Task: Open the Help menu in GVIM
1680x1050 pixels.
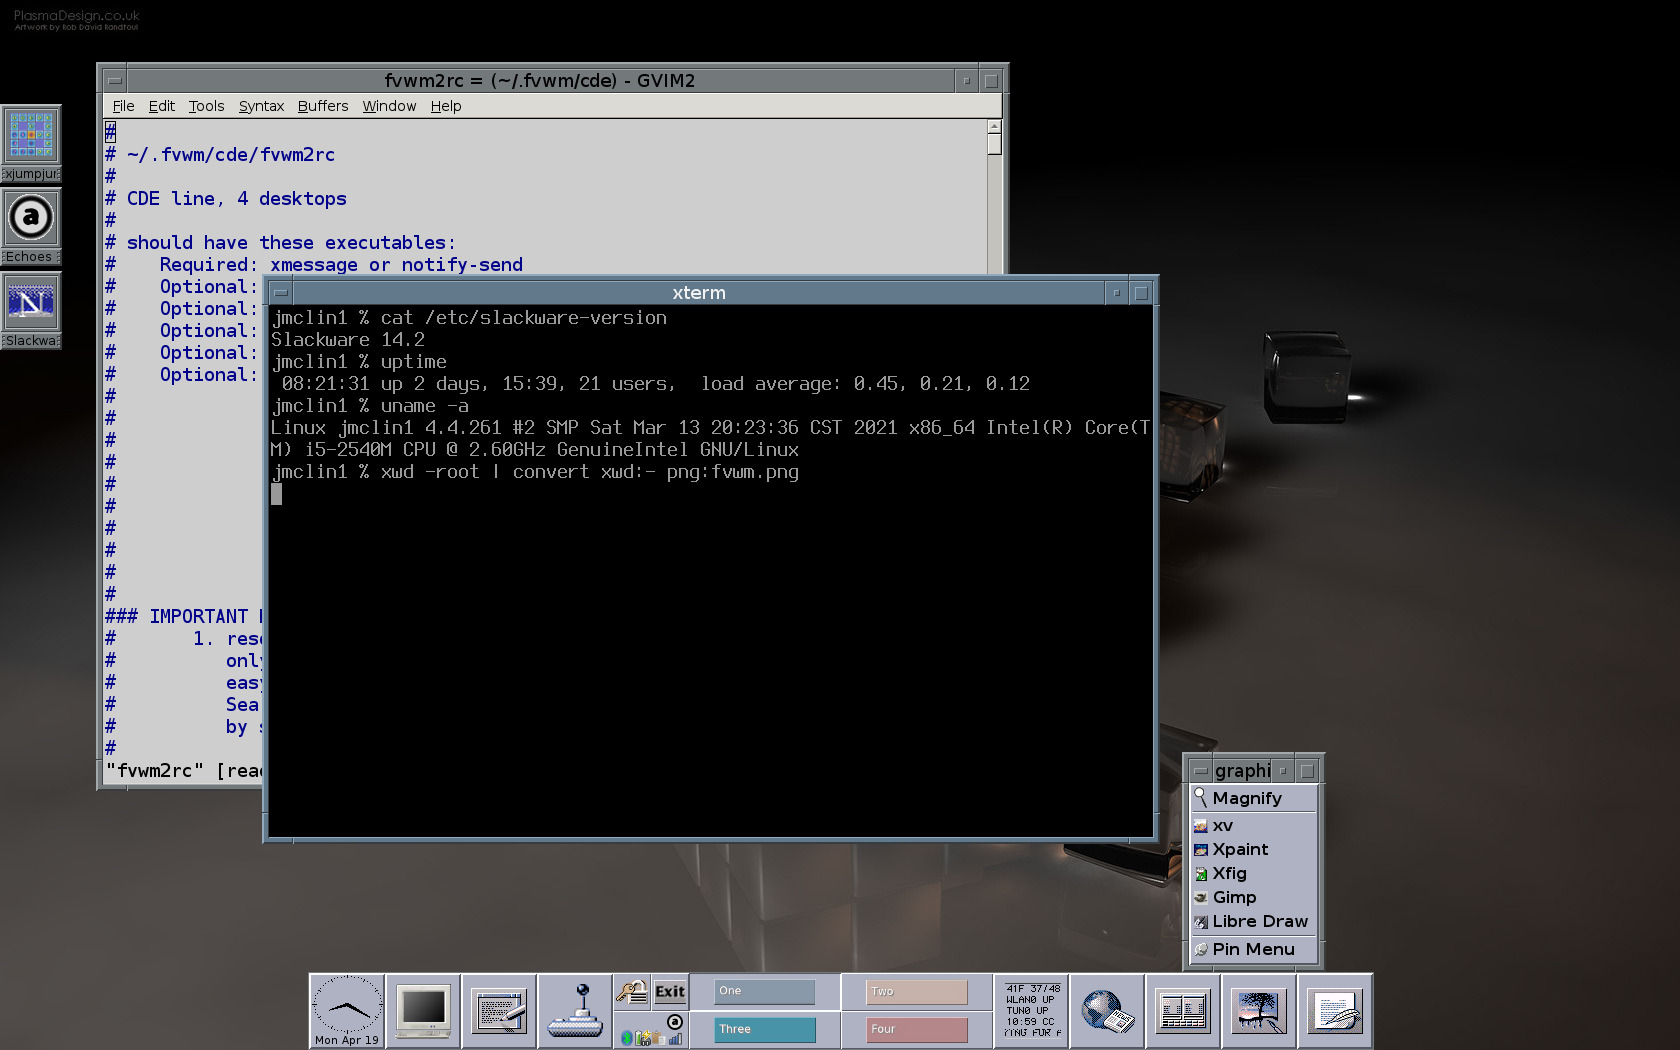Action: 446,106
